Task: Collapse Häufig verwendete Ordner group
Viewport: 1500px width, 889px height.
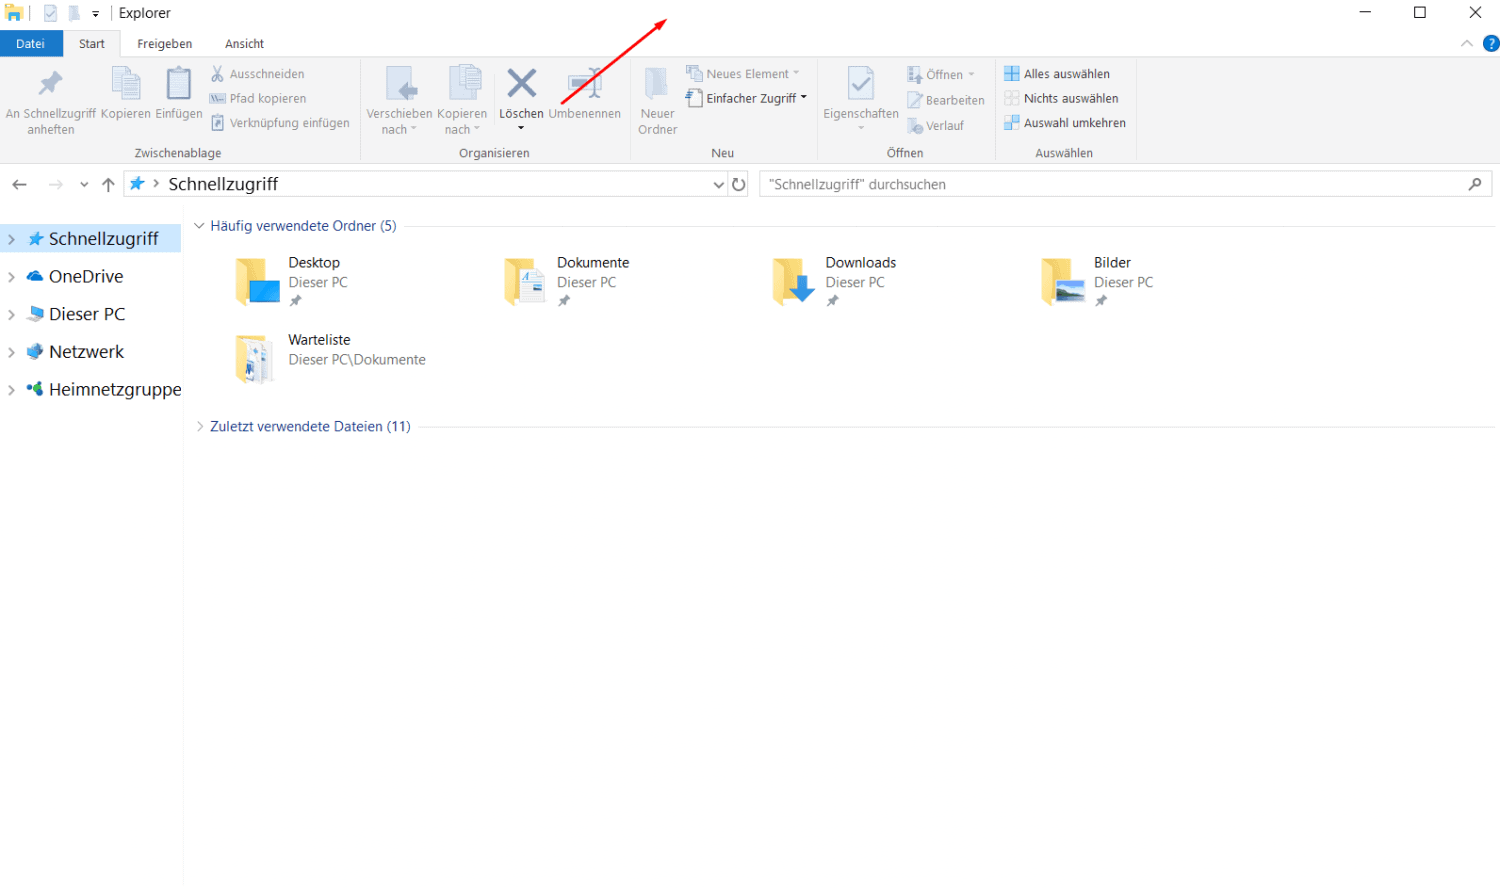Action: click(199, 226)
